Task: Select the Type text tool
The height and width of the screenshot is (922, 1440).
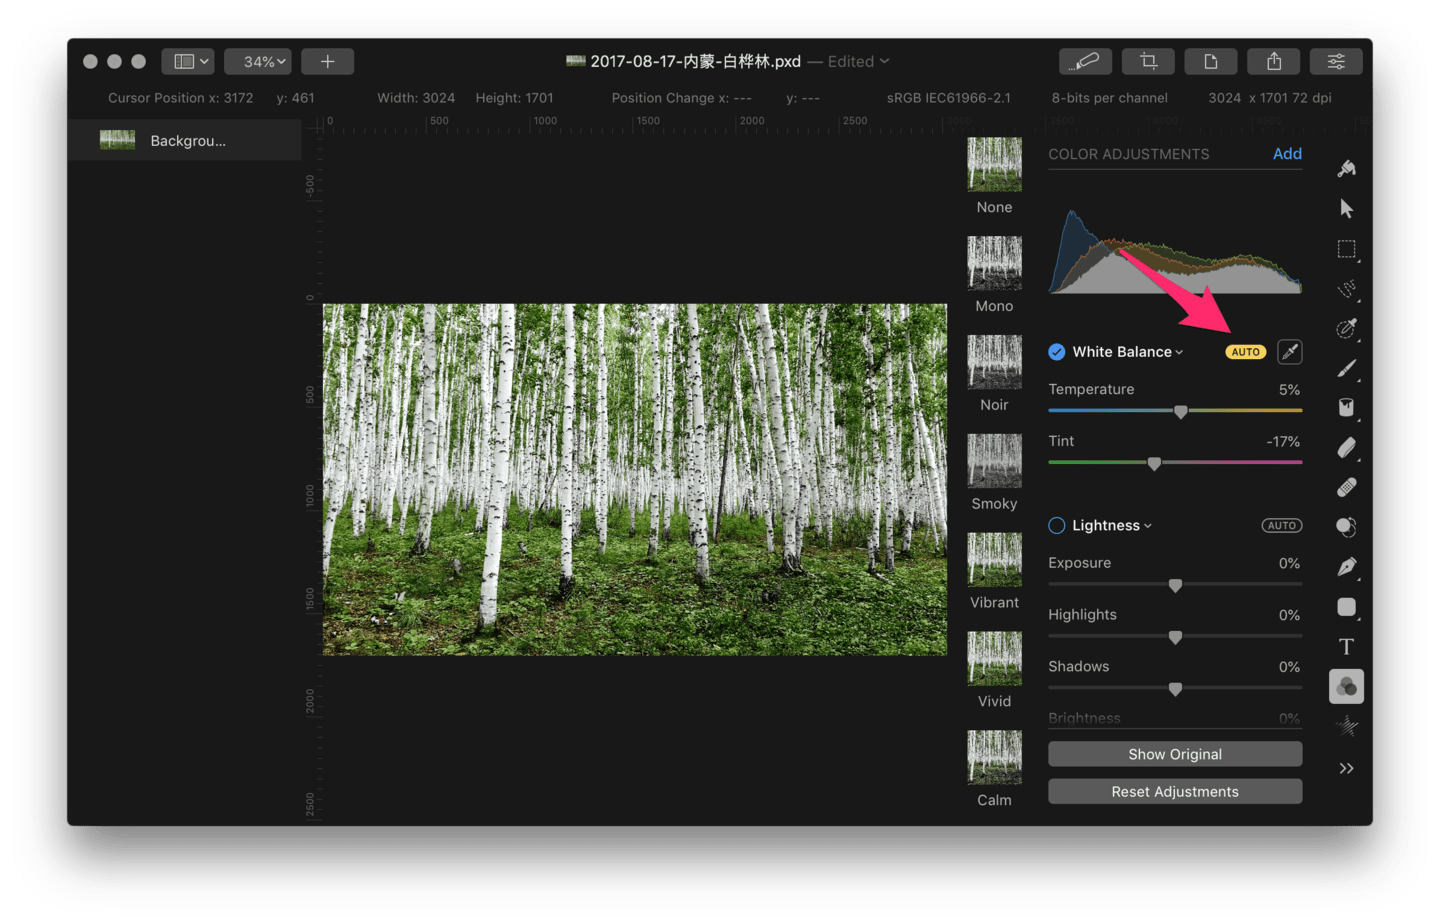Action: [x=1346, y=647]
